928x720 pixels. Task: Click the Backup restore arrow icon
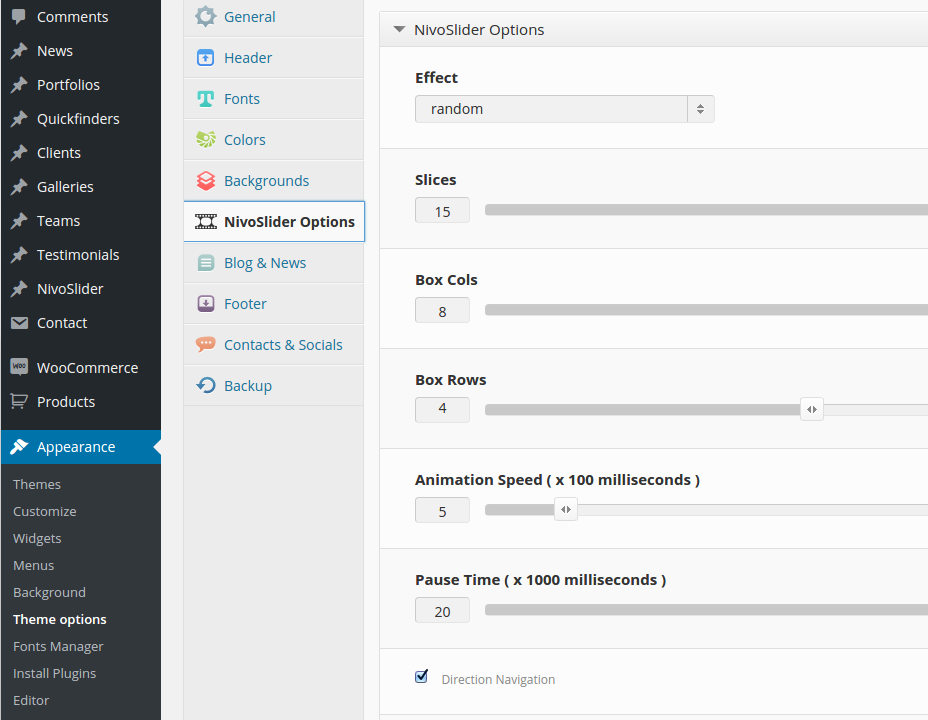[206, 386]
